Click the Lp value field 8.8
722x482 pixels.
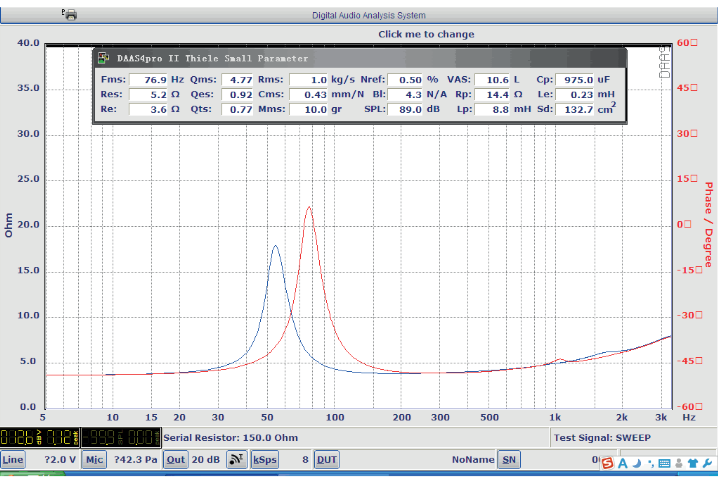pos(492,109)
